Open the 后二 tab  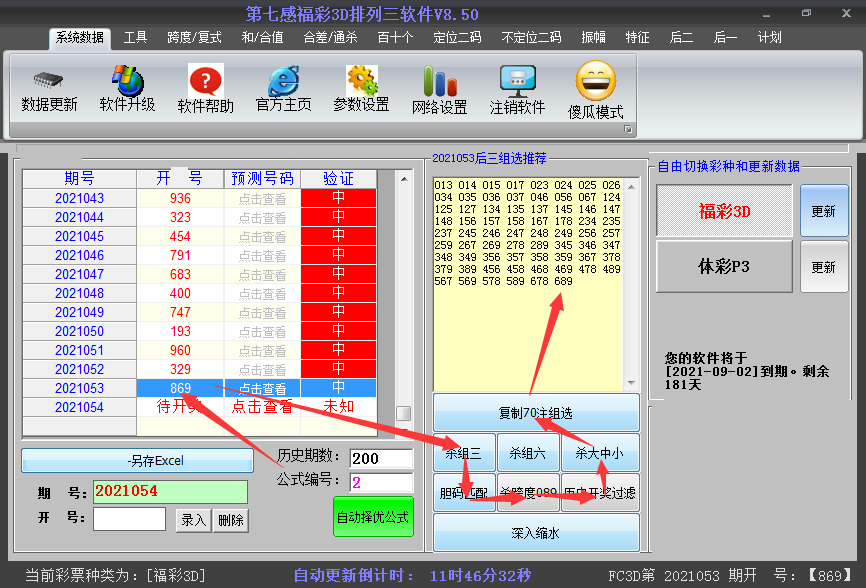[x=681, y=38]
